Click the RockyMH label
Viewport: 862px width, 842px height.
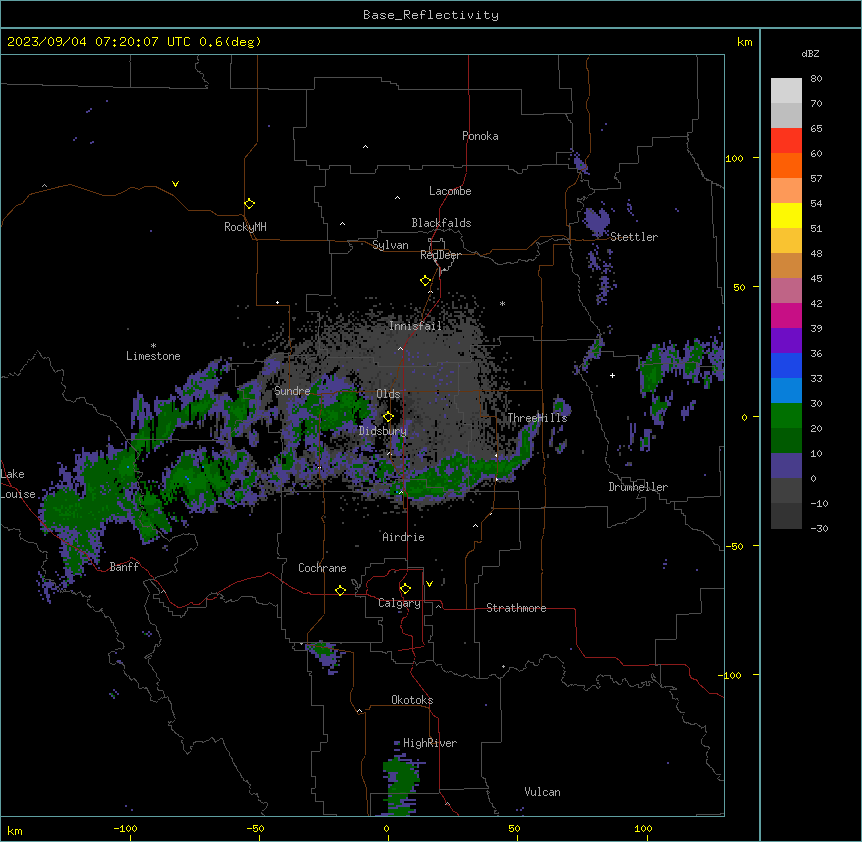click(x=245, y=227)
